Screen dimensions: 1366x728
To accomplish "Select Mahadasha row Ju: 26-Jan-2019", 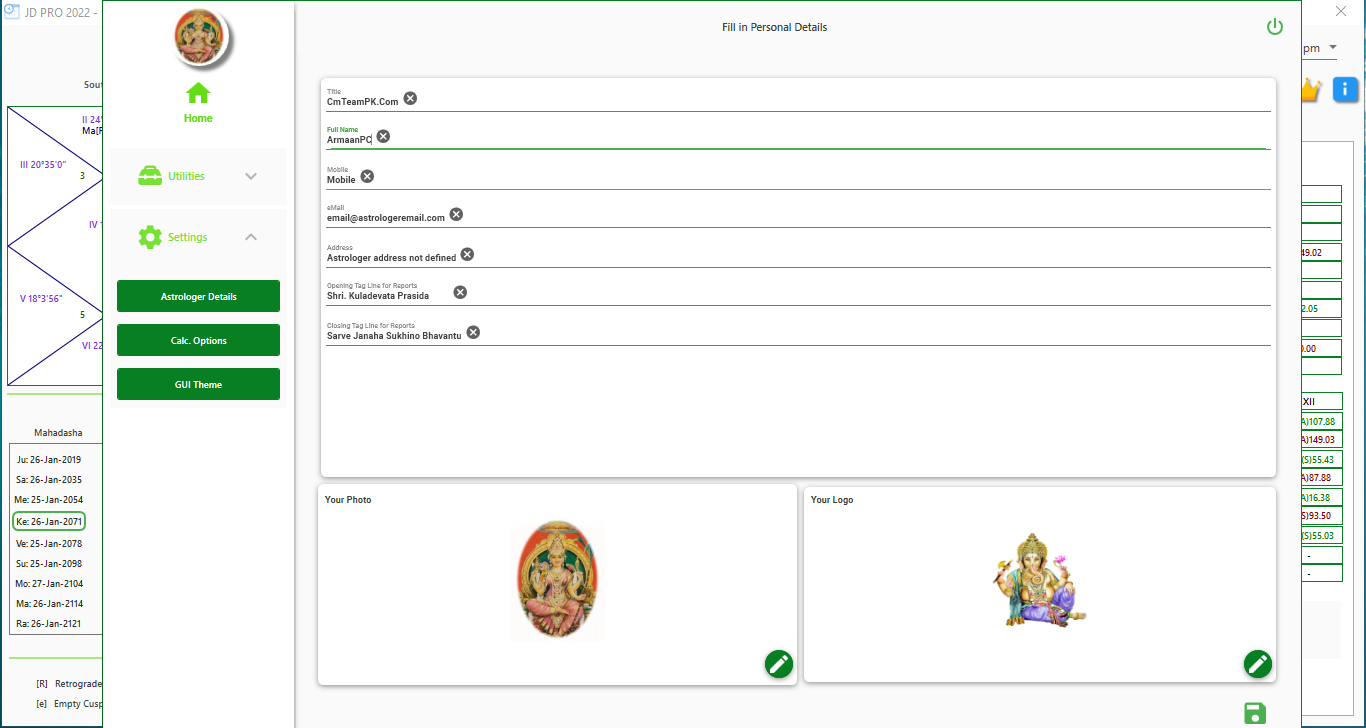I will tap(49, 460).
